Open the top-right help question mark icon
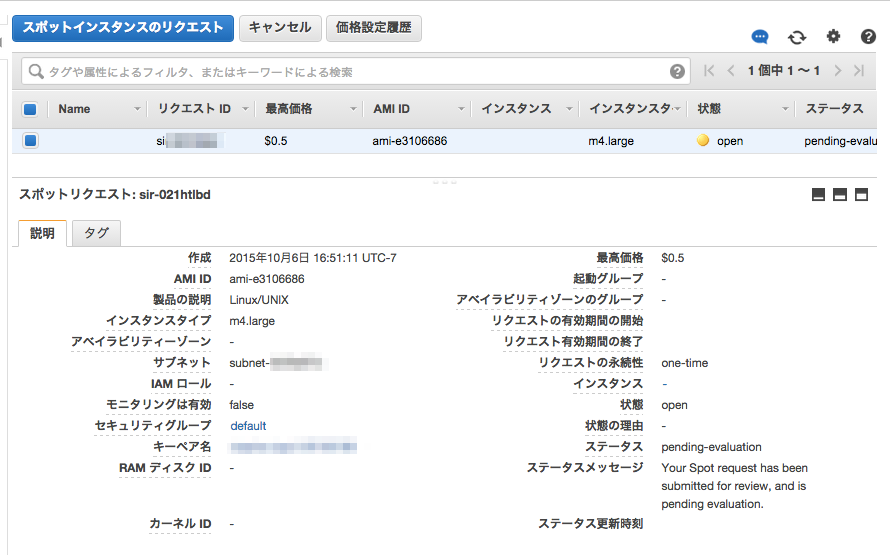Viewport: 890px width, 555px height. 868,37
